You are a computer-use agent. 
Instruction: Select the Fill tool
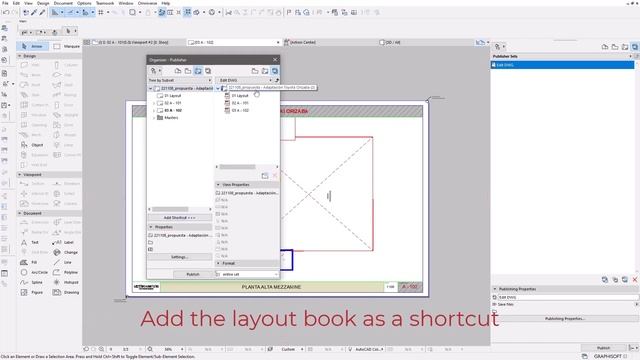point(30,262)
